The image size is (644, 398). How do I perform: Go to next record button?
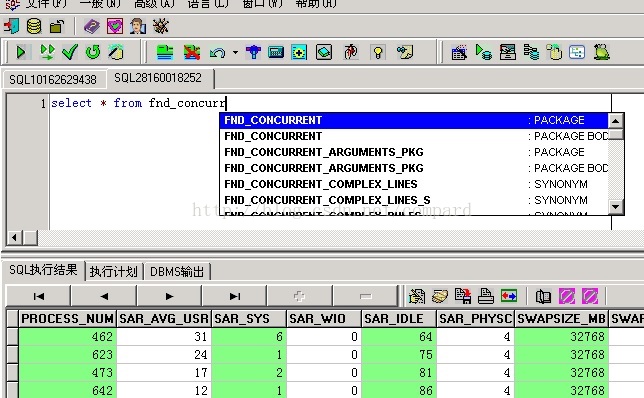(169, 296)
